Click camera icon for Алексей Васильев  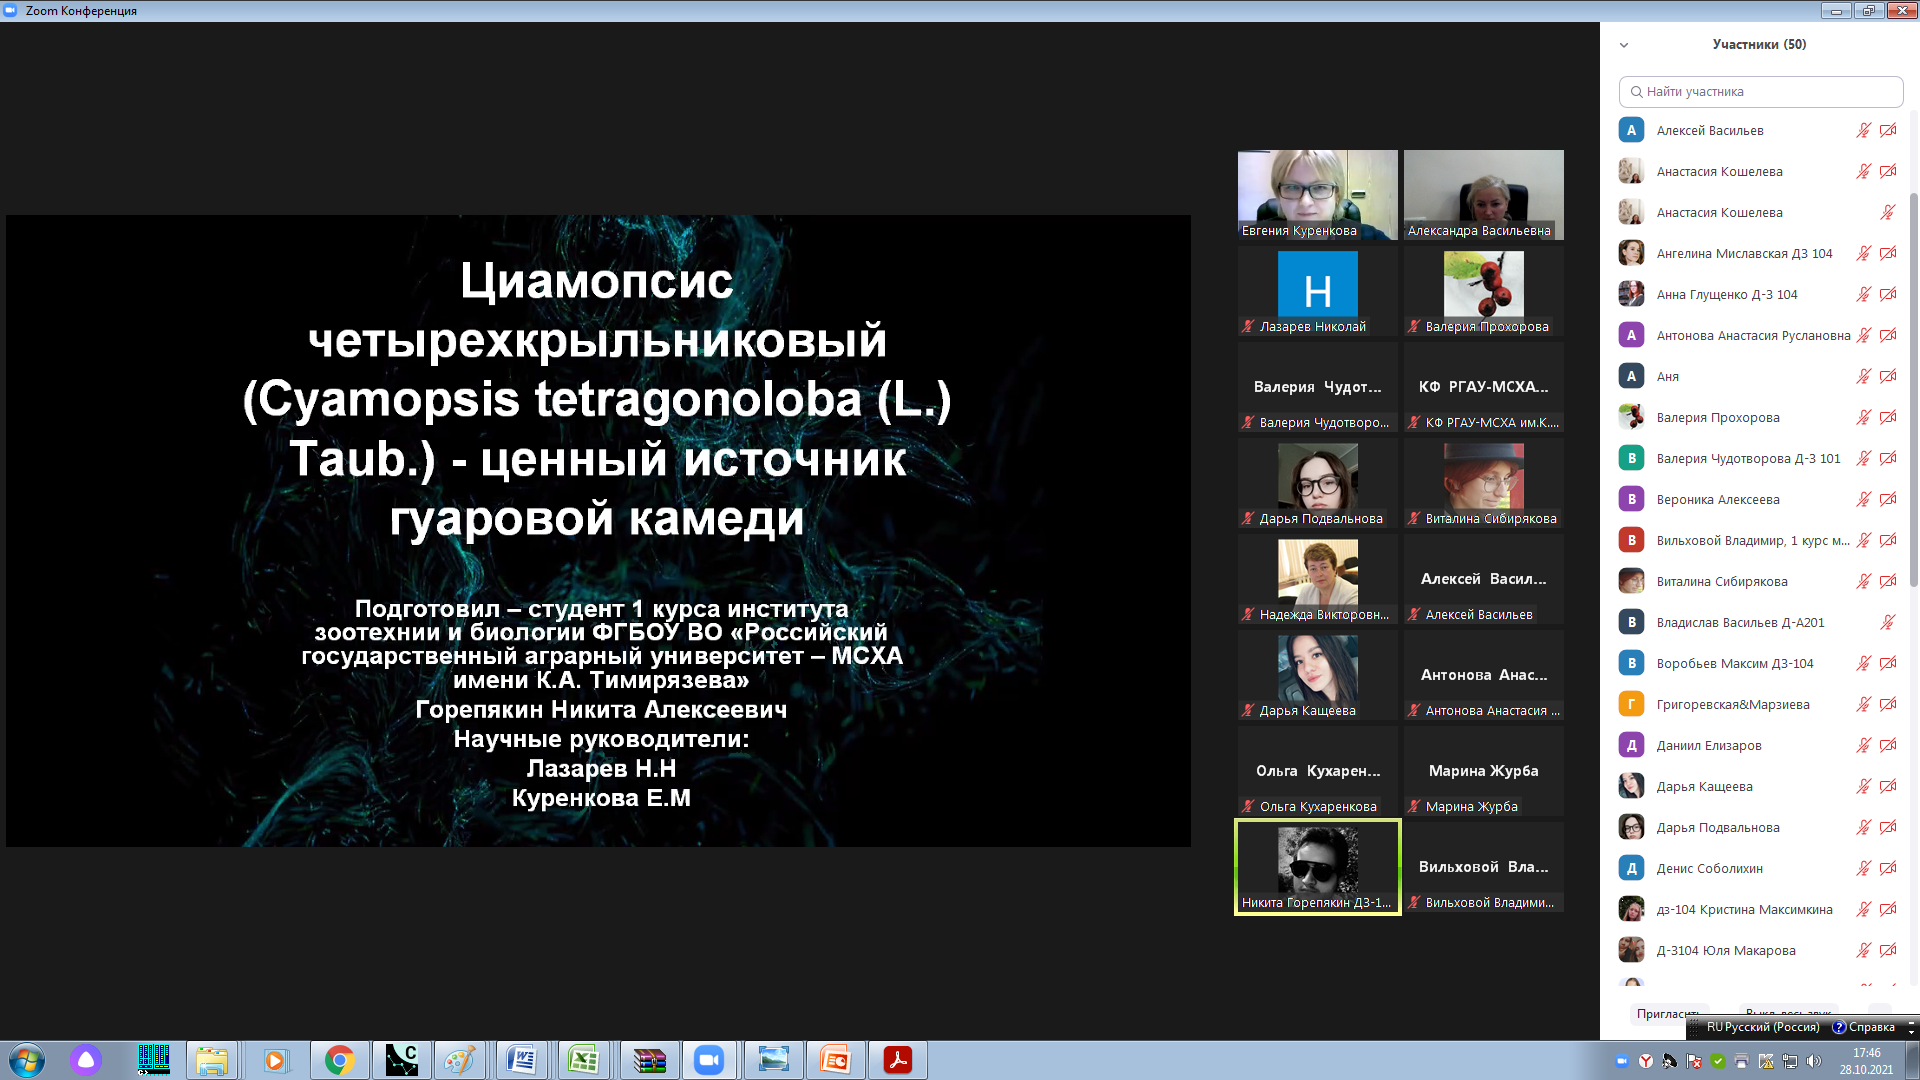point(1888,131)
